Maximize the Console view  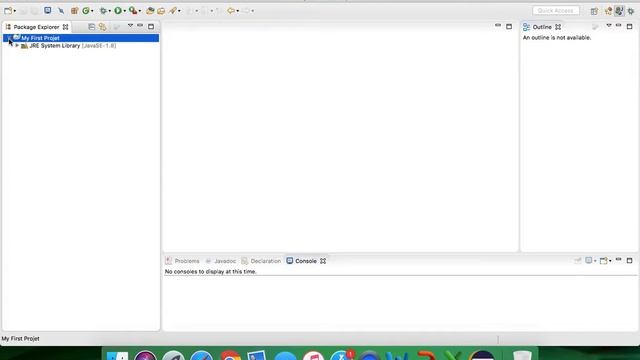point(629,260)
